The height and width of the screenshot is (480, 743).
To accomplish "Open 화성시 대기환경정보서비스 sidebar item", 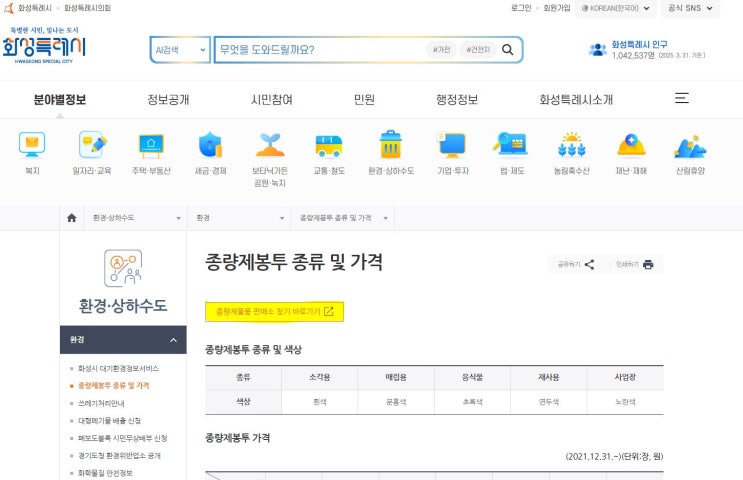I will coord(118,368).
